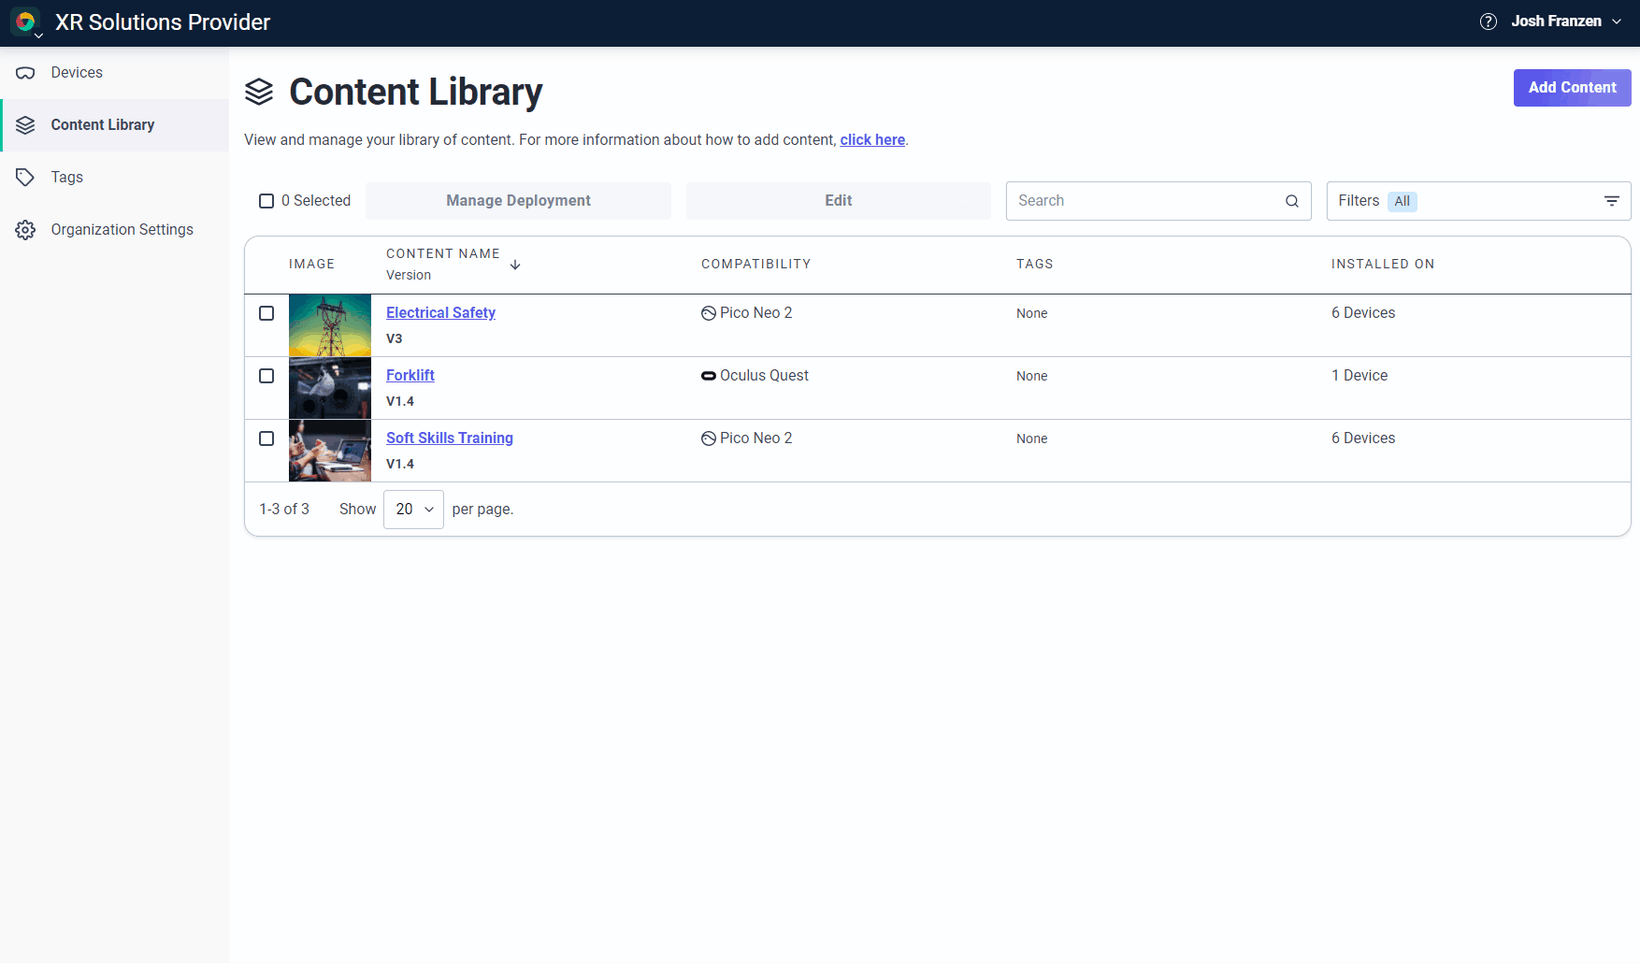This screenshot has width=1640, height=963.
Task: Check the Forklift row checkbox
Action: click(266, 376)
